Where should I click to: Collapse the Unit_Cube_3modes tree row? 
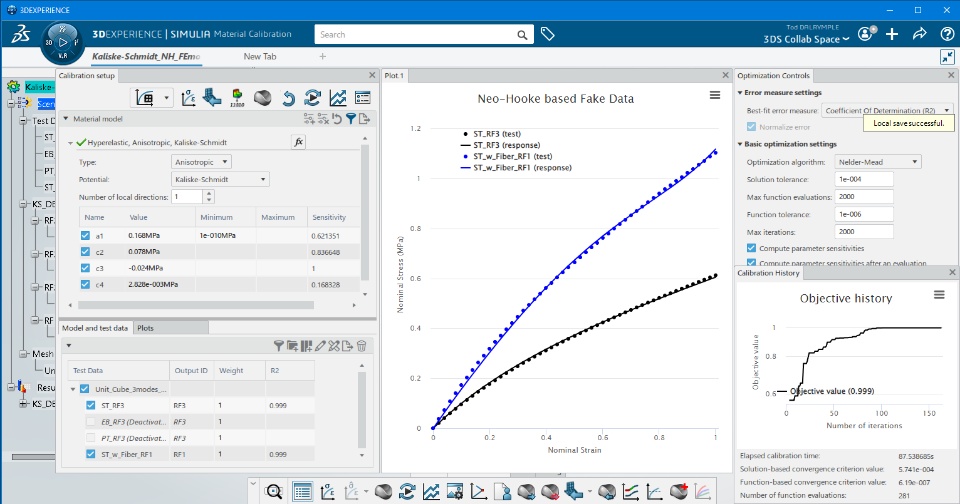[x=73, y=389]
